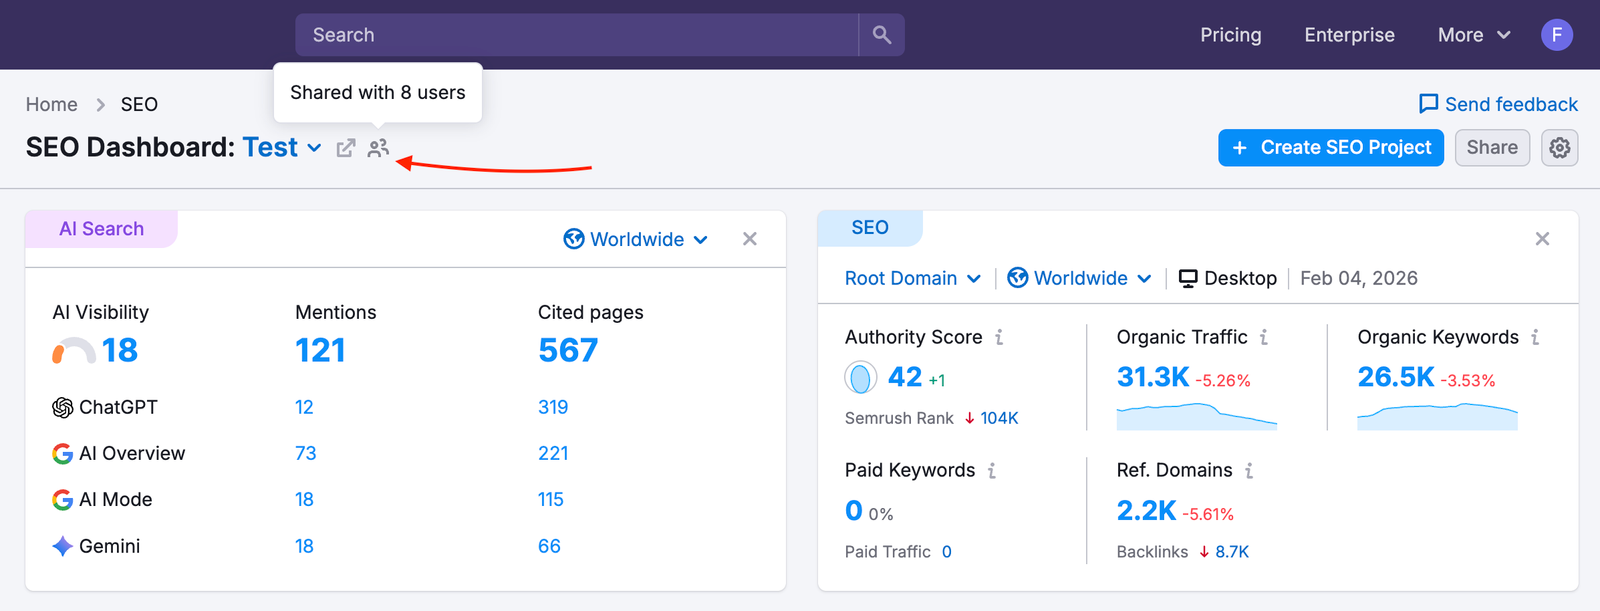Viewport: 1600px width, 611px height.
Task: Click the Google icon beside AI Overview
Action: pyautogui.click(x=62, y=453)
